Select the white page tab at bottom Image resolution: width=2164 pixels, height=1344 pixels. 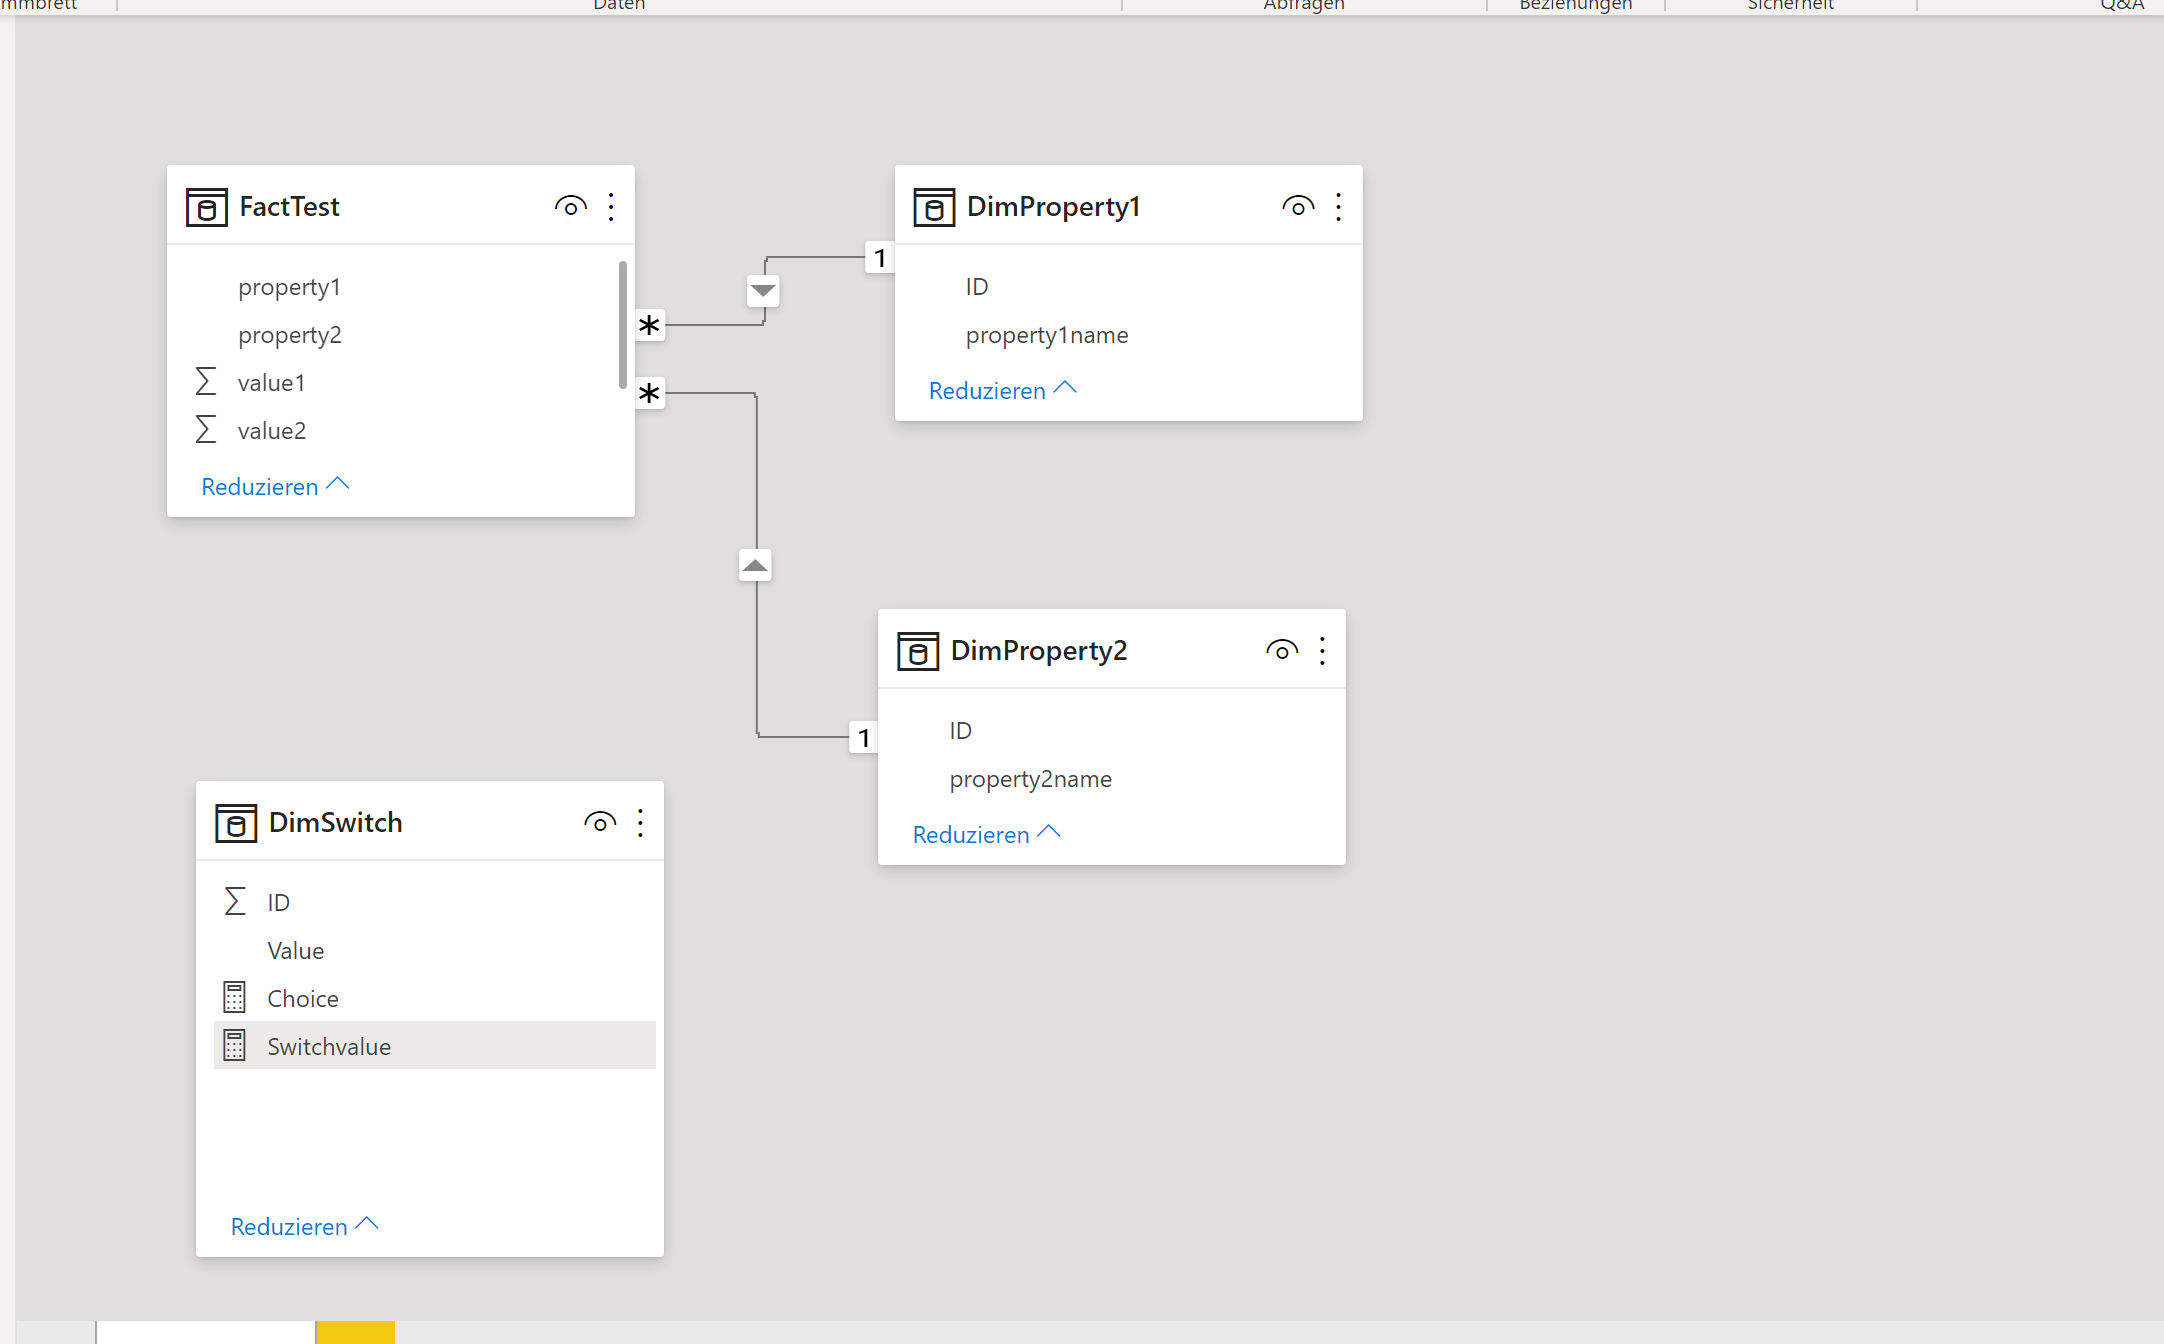206,1333
